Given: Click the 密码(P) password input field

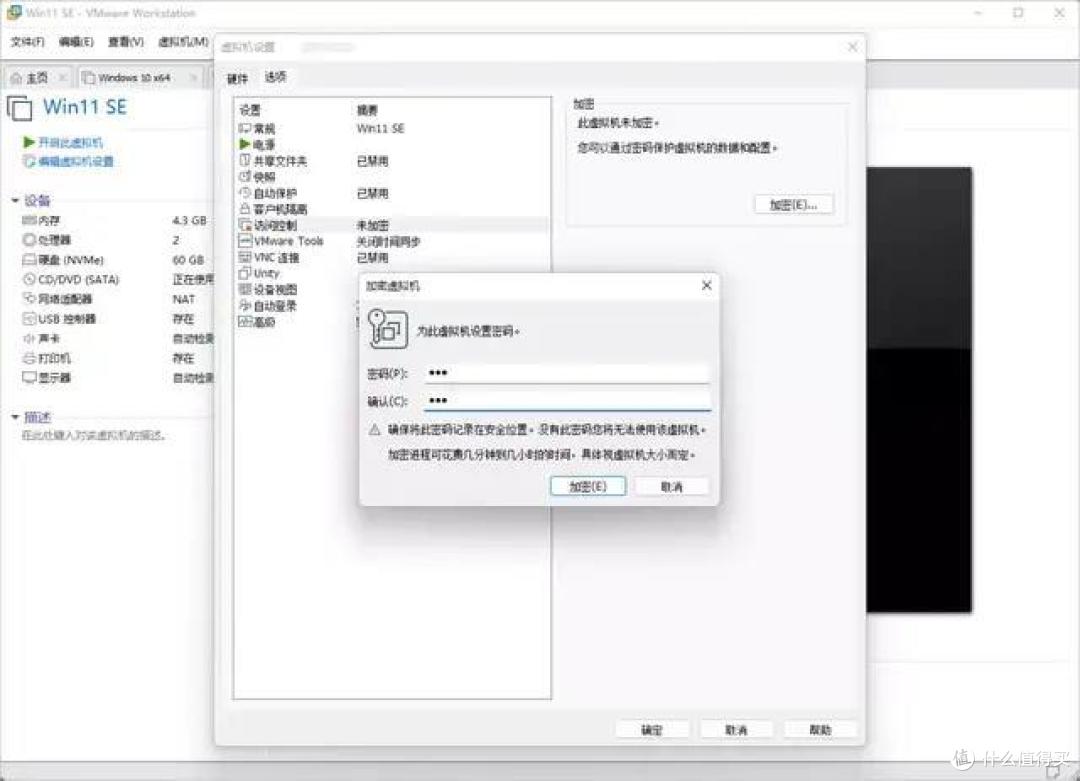Looking at the screenshot, I should [567, 373].
